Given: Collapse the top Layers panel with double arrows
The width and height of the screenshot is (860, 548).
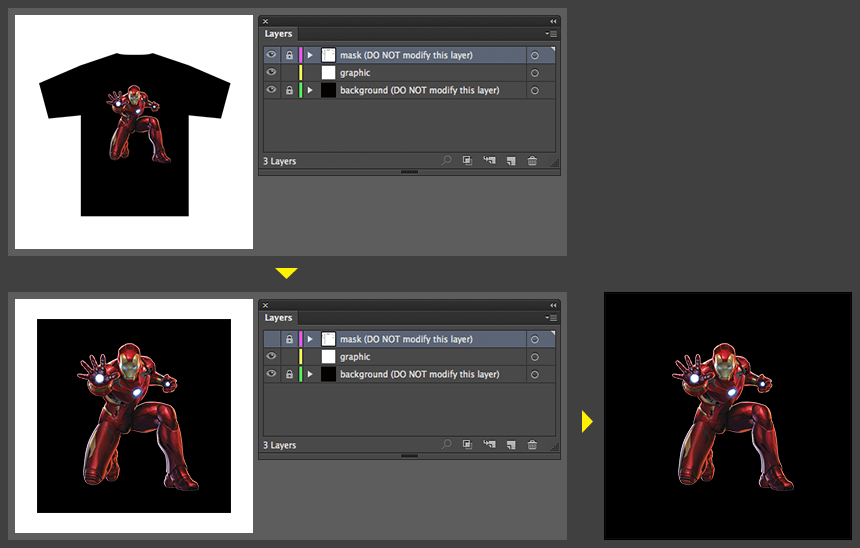Looking at the screenshot, I should [553, 21].
